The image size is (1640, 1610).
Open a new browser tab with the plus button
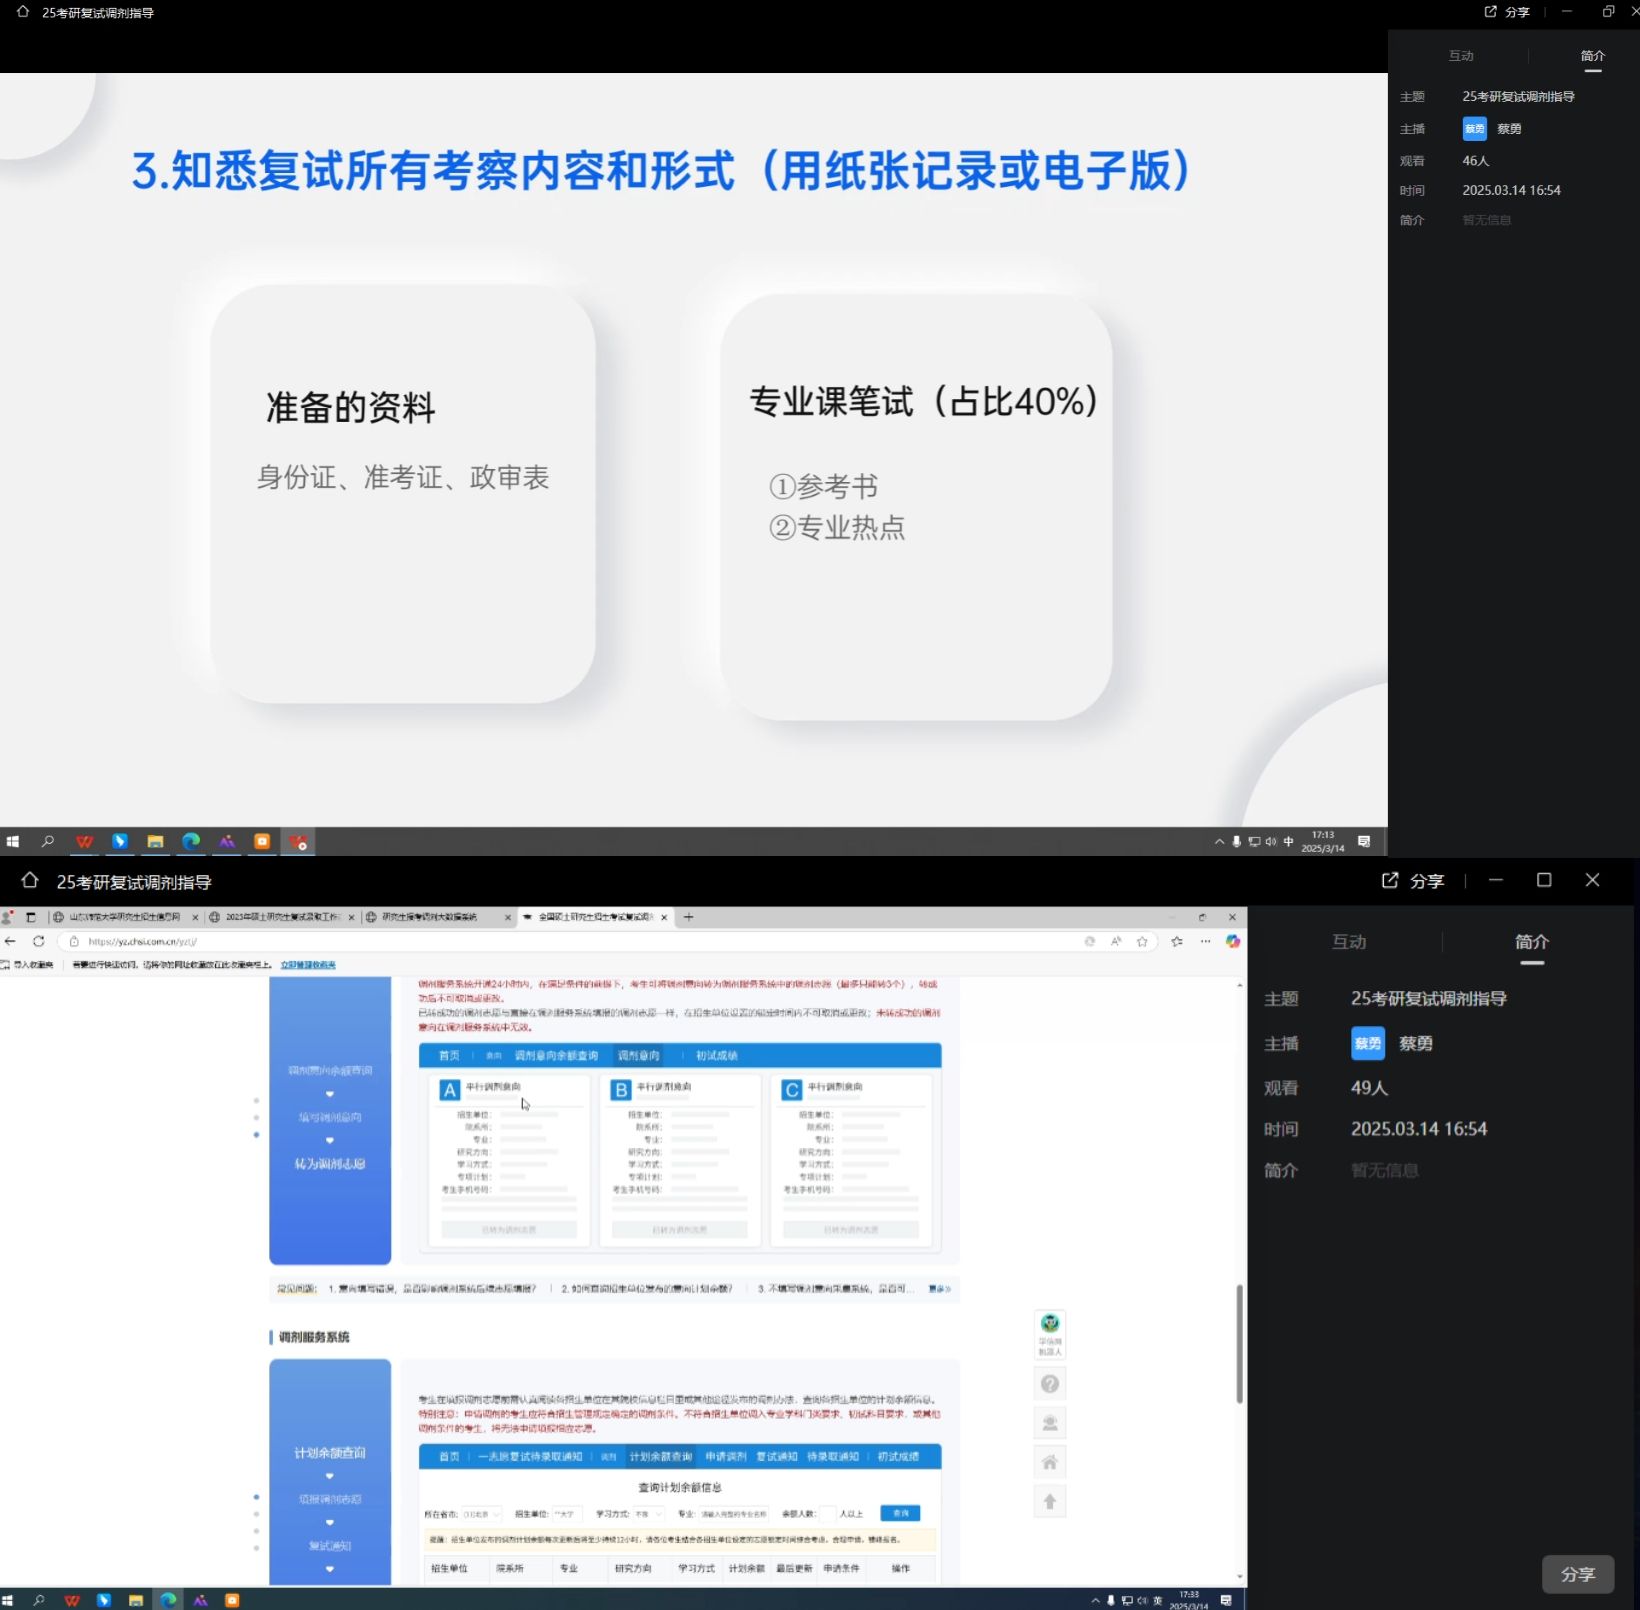pos(688,917)
